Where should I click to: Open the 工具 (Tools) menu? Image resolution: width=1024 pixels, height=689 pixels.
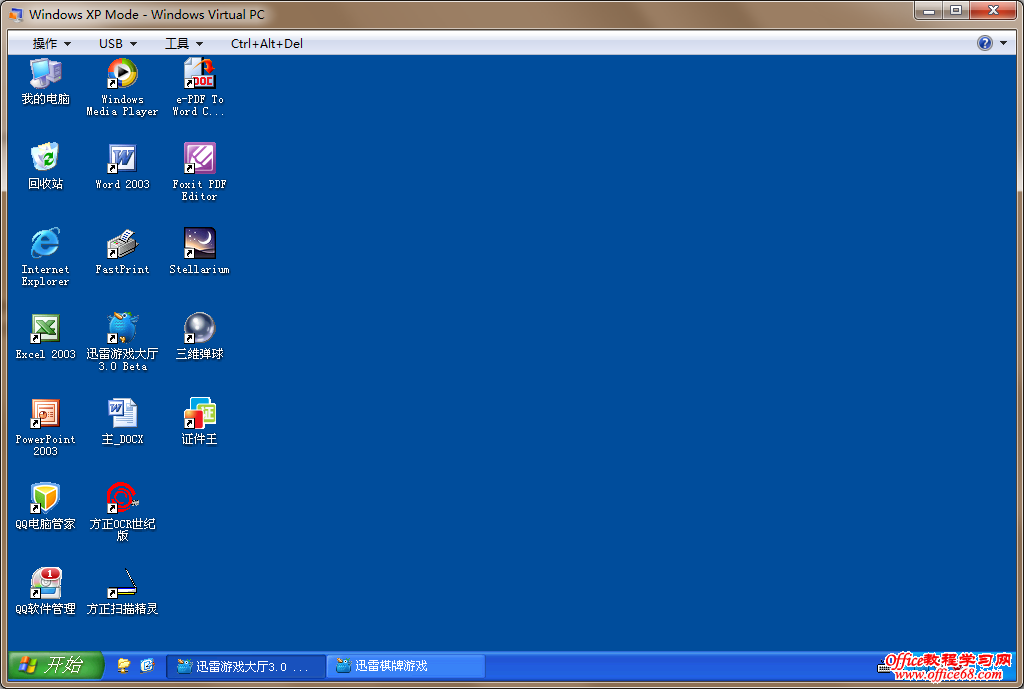(184, 43)
